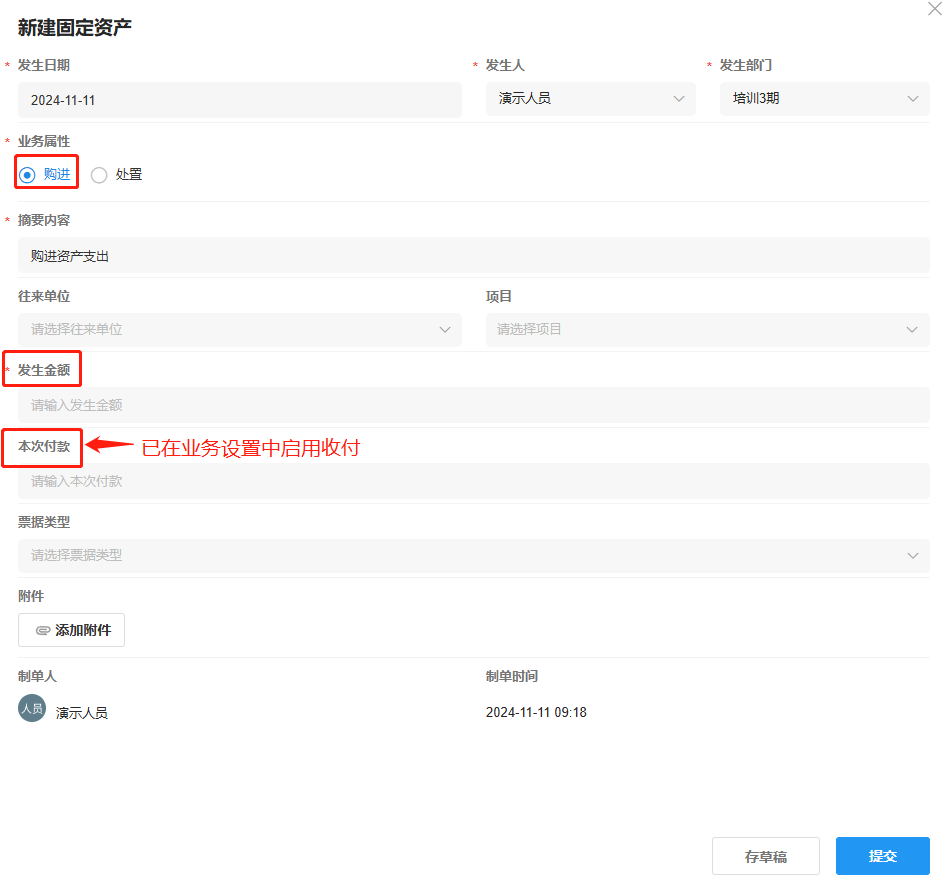Click the chevron arrow in 发生部门 field
Viewport: 946px width, 889px height.
pos(912,99)
